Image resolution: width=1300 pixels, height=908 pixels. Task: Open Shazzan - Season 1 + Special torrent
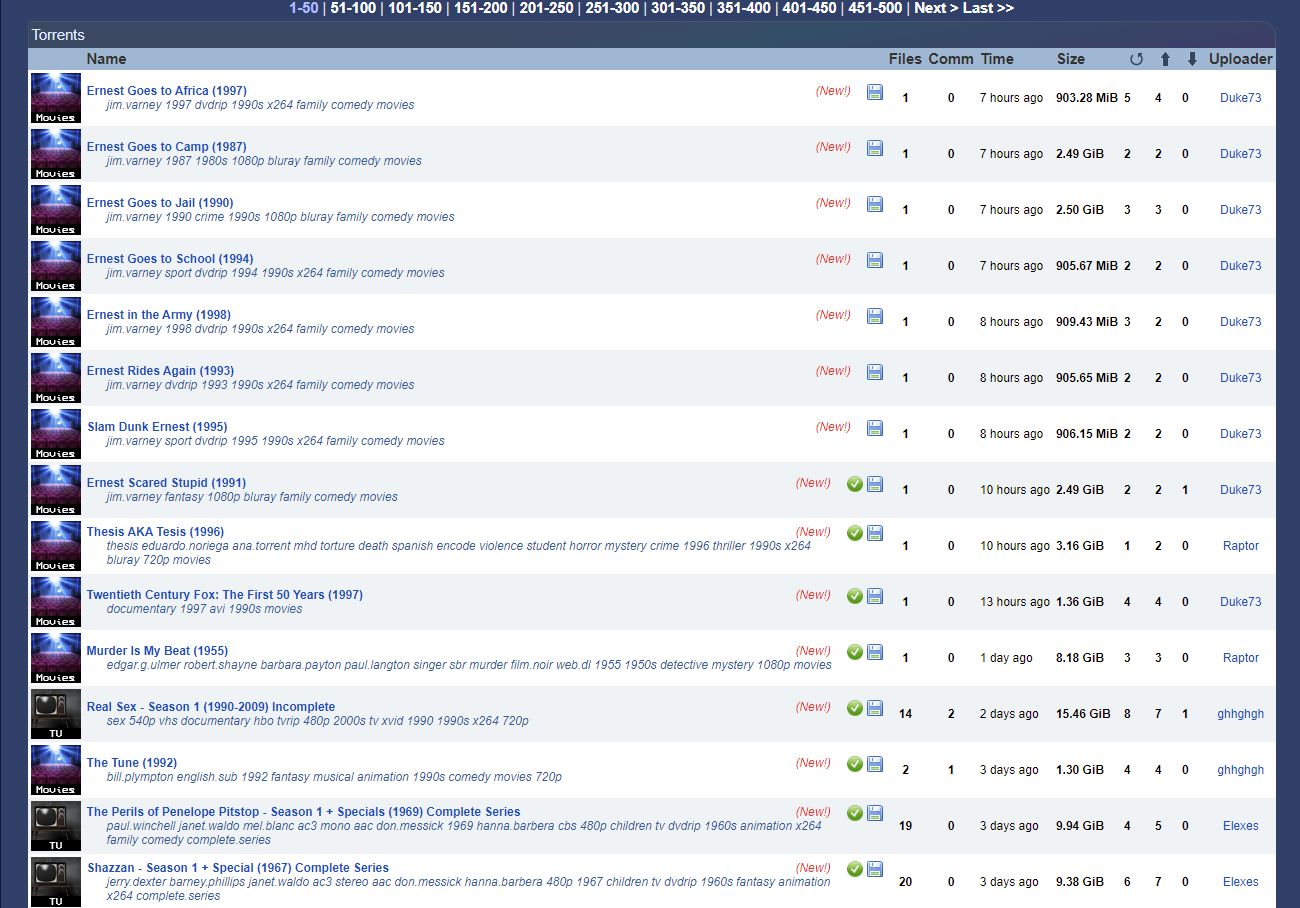point(238,868)
